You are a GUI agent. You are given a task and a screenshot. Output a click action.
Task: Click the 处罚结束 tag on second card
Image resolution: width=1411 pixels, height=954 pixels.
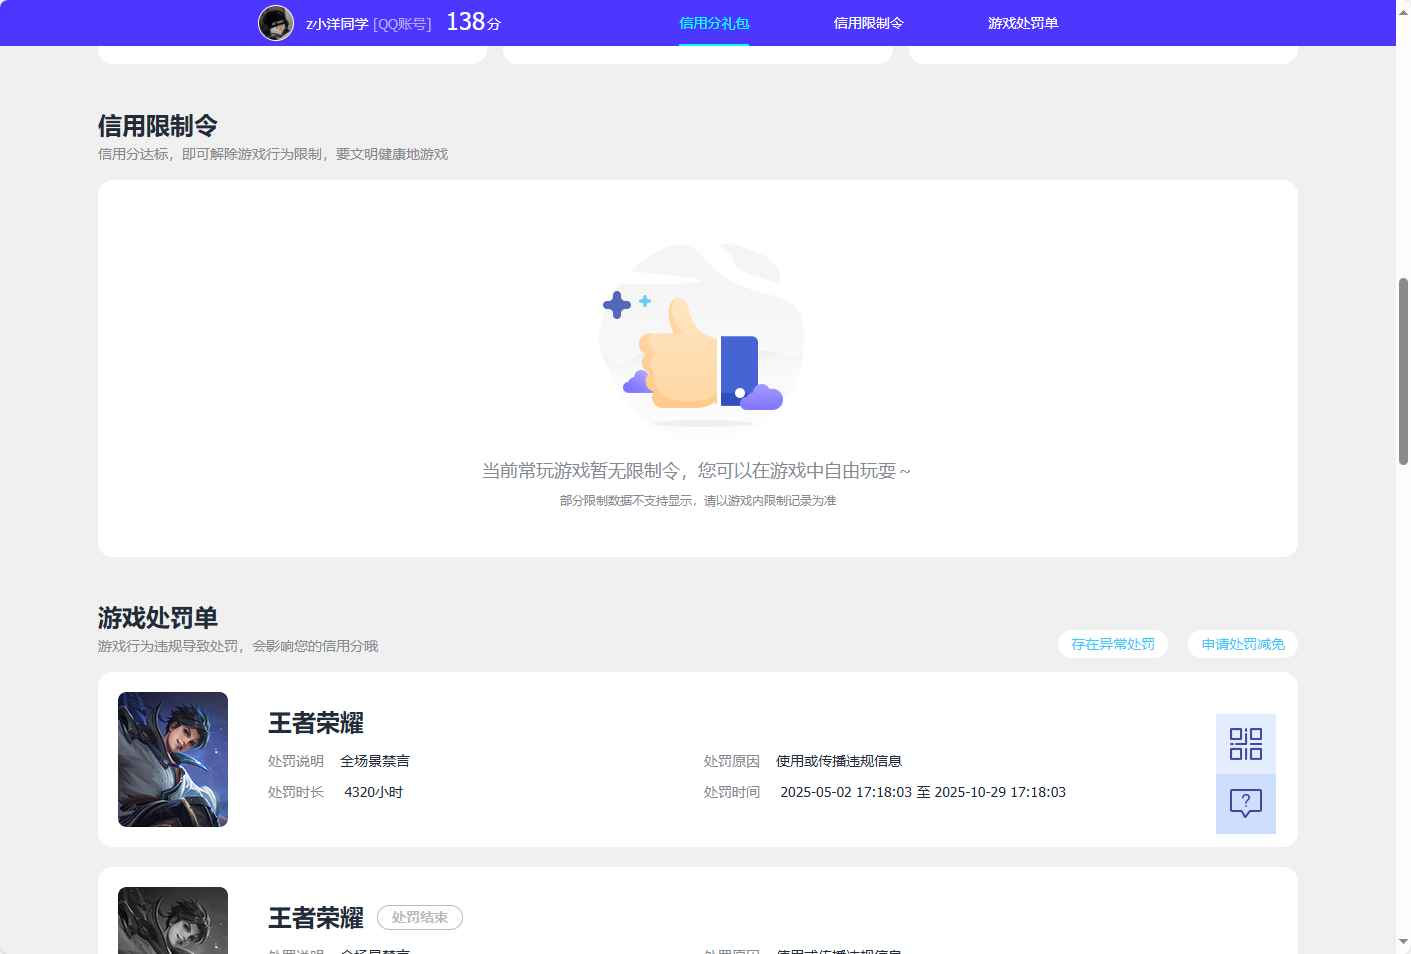[420, 917]
